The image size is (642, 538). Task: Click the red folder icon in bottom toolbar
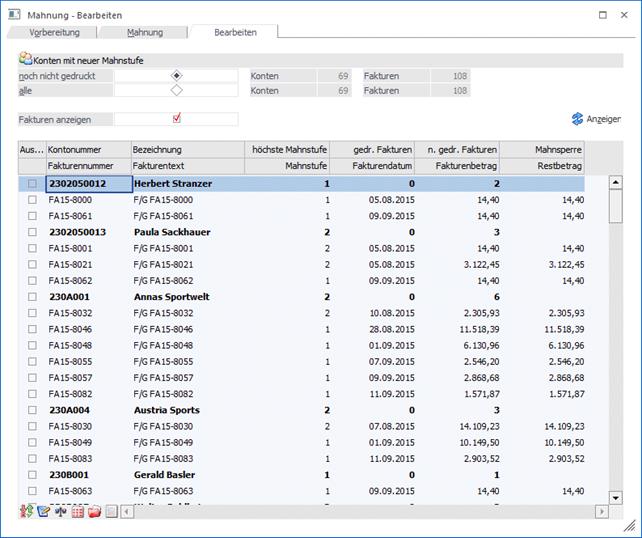tap(94, 512)
